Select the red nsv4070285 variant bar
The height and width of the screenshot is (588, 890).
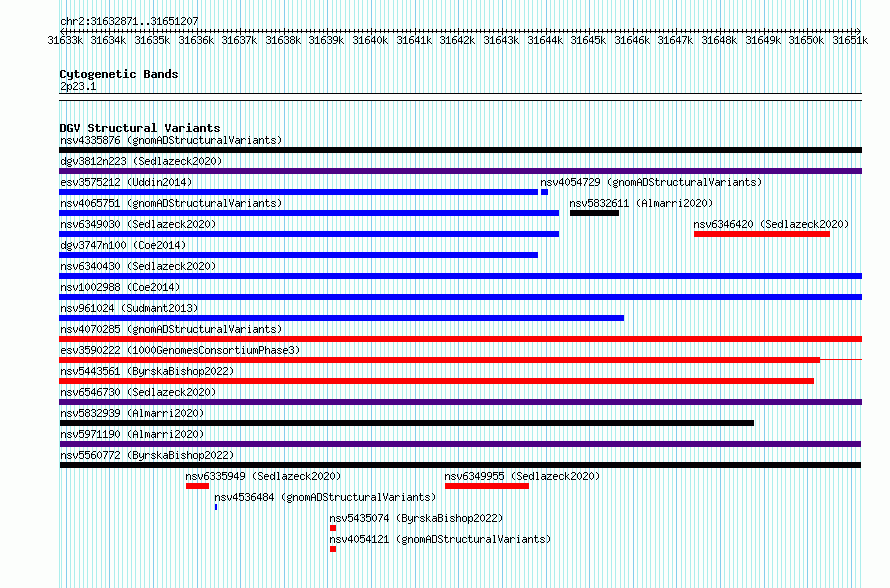(460, 339)
